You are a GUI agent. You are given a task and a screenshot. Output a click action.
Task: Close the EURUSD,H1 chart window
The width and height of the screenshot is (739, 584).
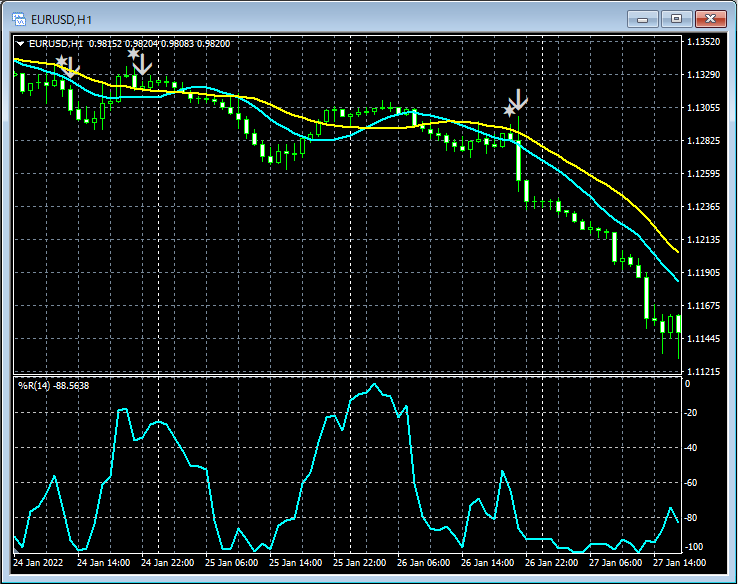pyautogui.click(x=710, y=18)
